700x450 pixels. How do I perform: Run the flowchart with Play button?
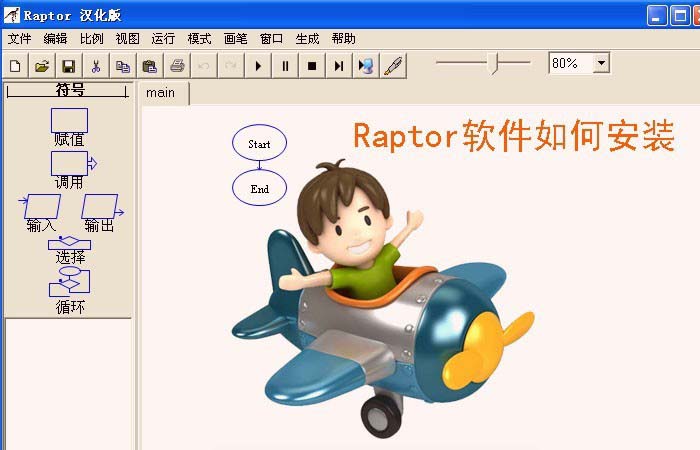coord(258,66)
